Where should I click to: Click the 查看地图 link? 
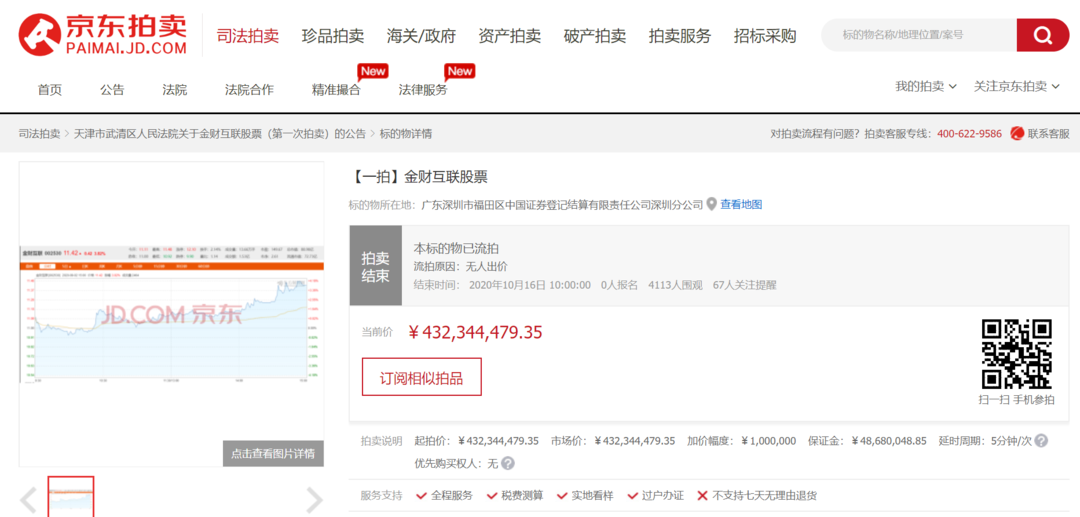[741, 204]
